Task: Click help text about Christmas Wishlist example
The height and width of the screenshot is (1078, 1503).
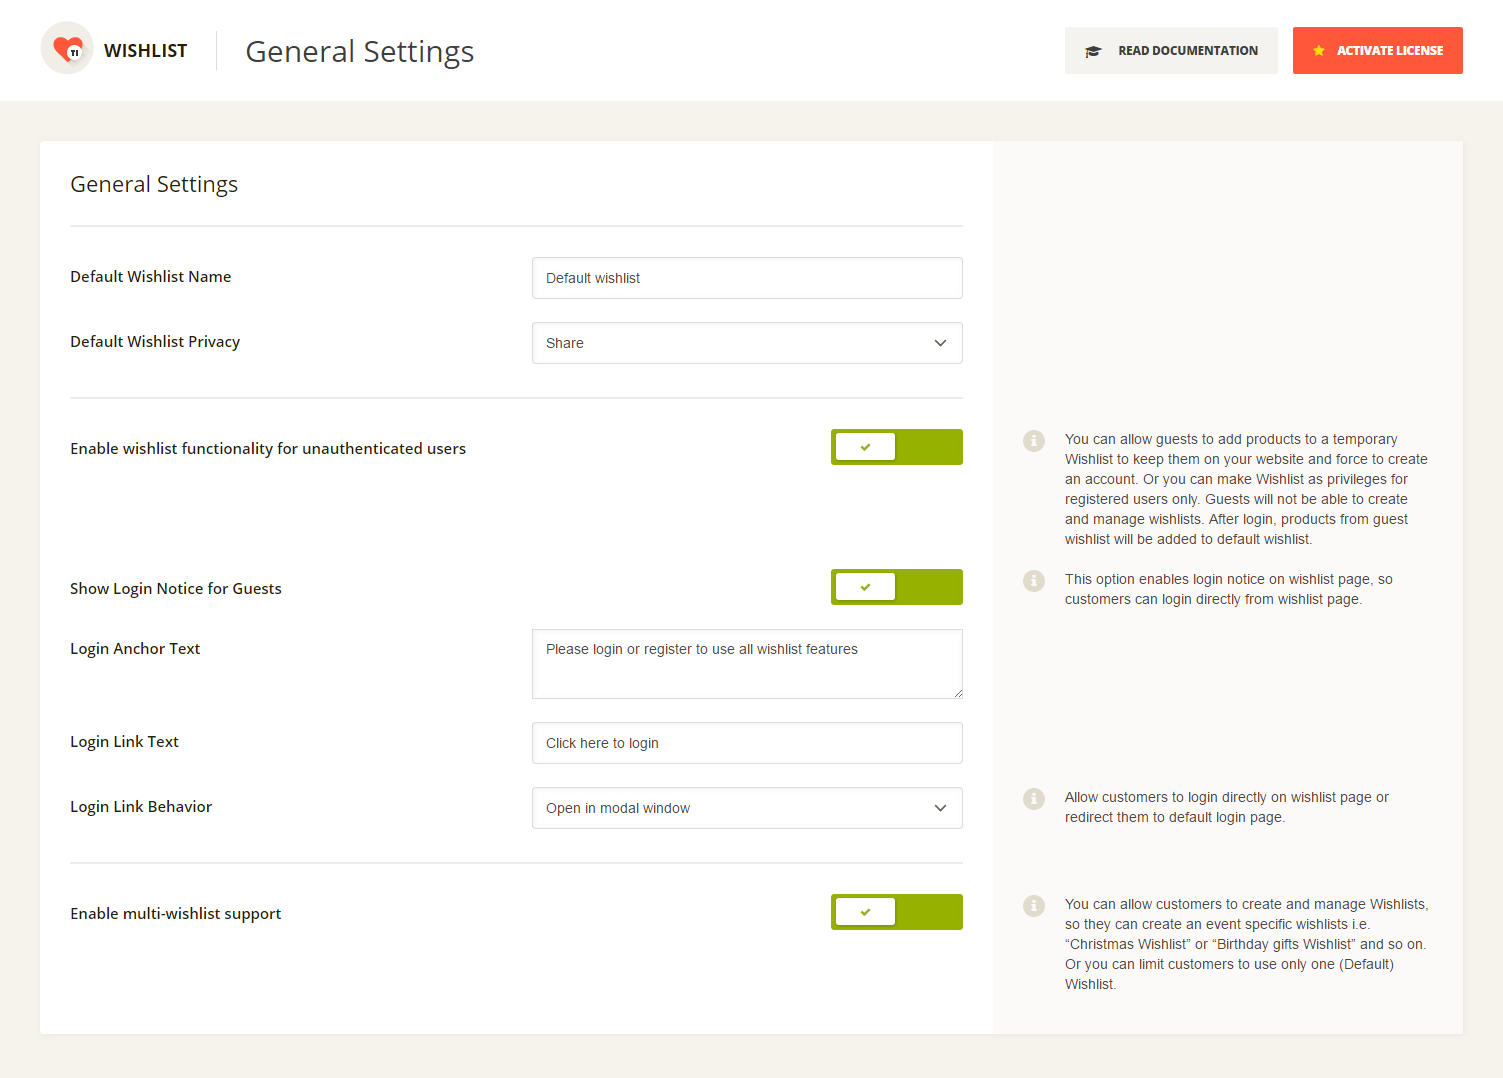Action: pos(1247,944)
